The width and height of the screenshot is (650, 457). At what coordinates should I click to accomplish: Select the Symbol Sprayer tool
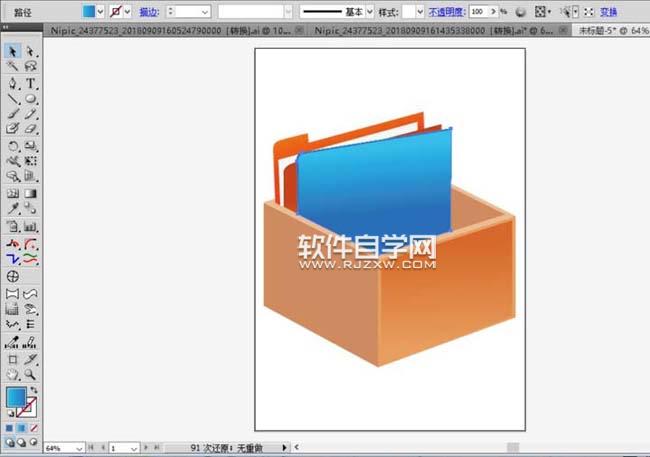pos(12,226)
